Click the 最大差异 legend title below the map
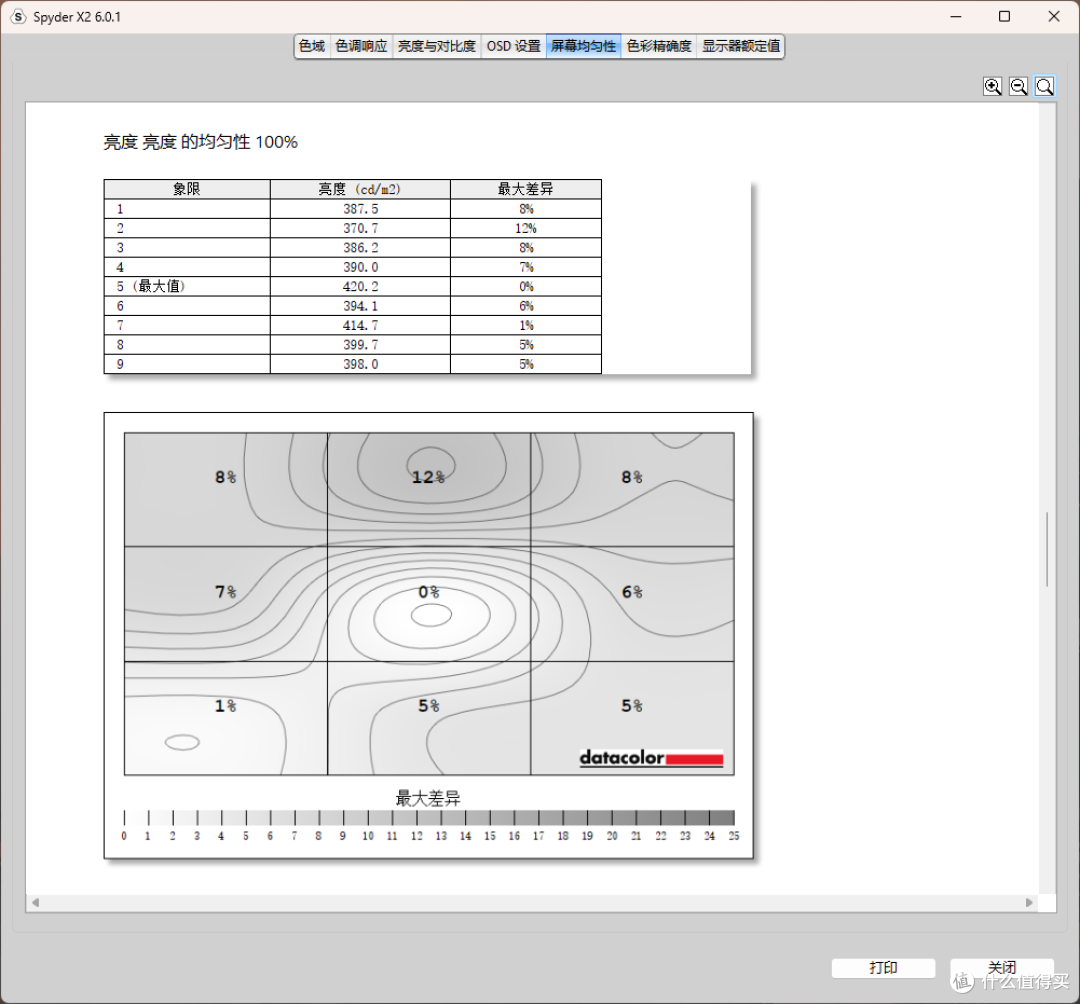 428,799
